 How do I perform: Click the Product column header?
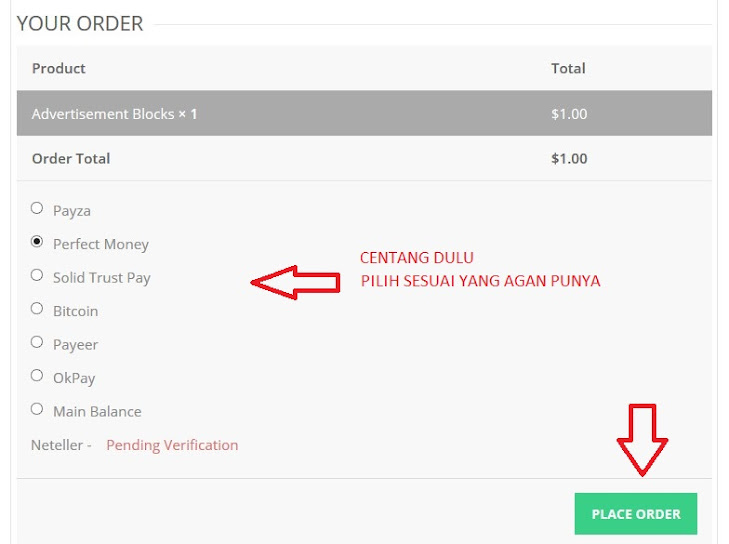[59, 68]
